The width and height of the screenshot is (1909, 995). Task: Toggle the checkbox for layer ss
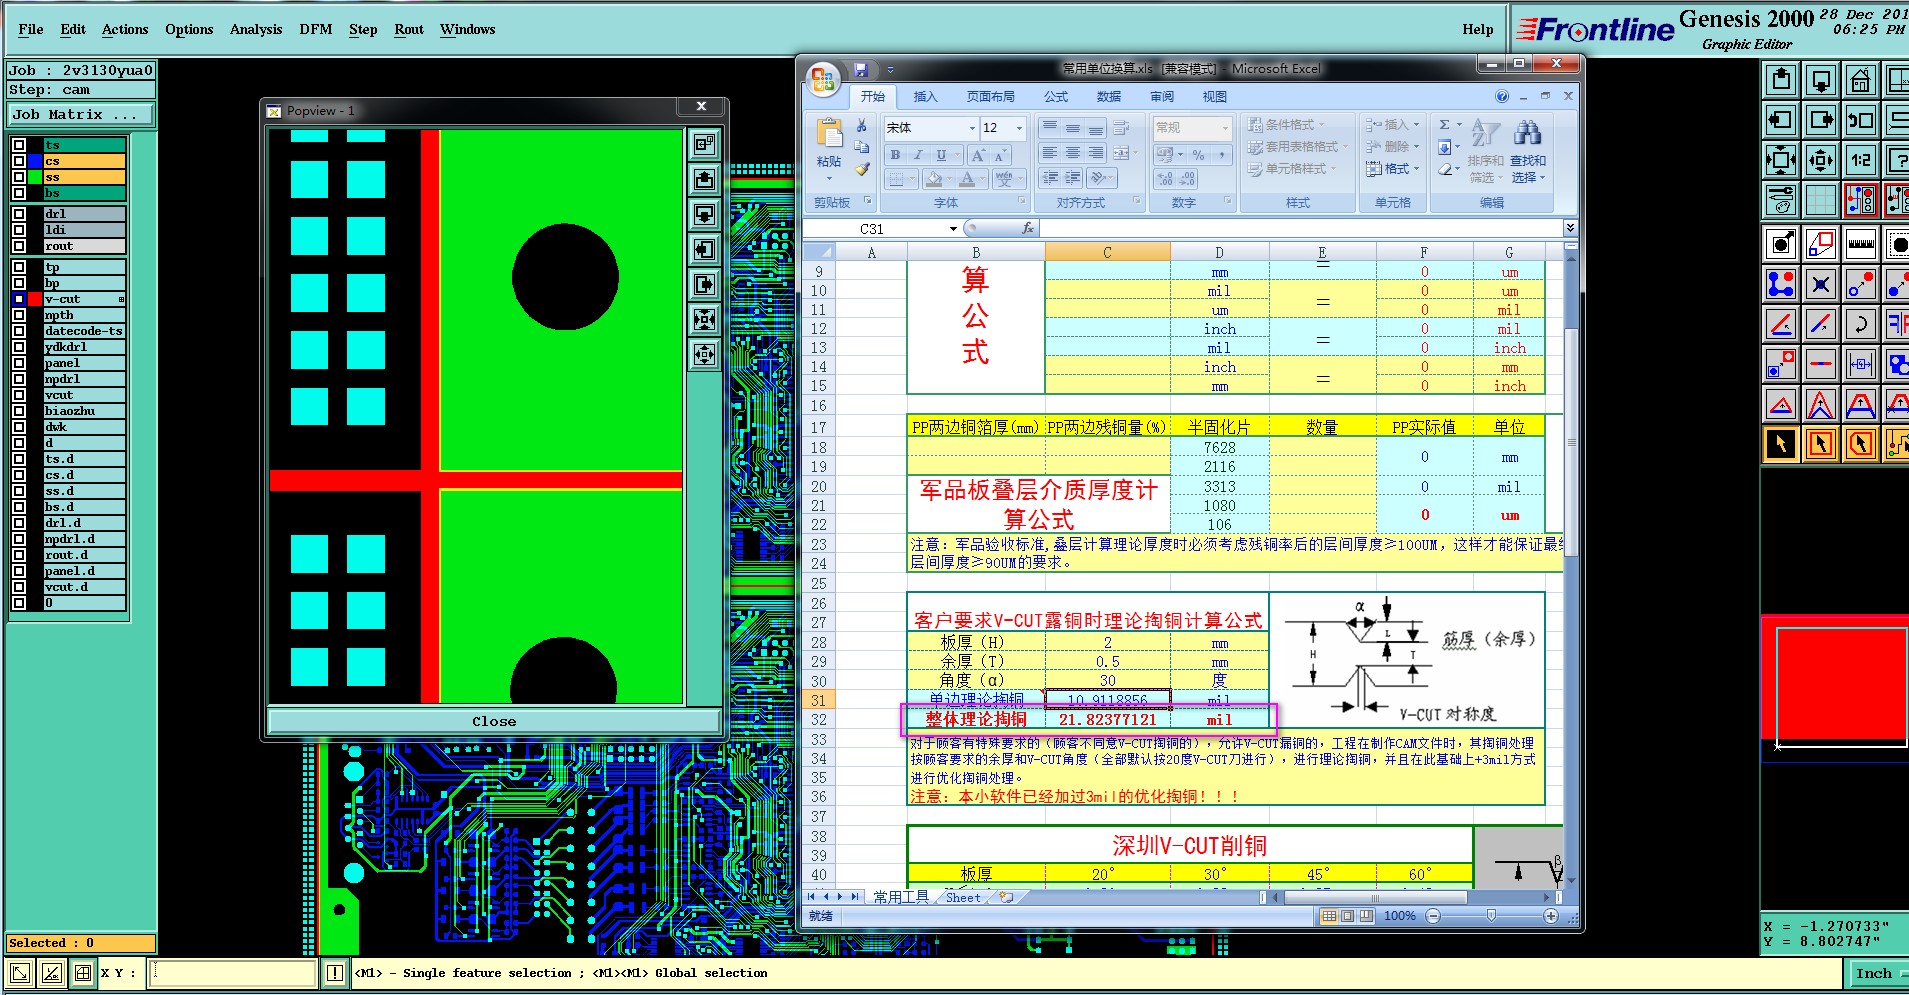[x=19, y=177]
